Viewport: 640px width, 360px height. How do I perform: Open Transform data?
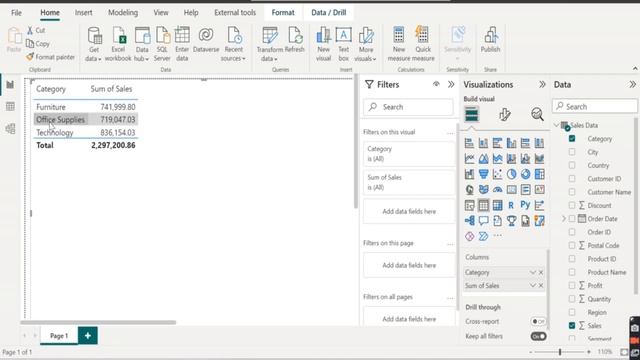click(269, 44)
